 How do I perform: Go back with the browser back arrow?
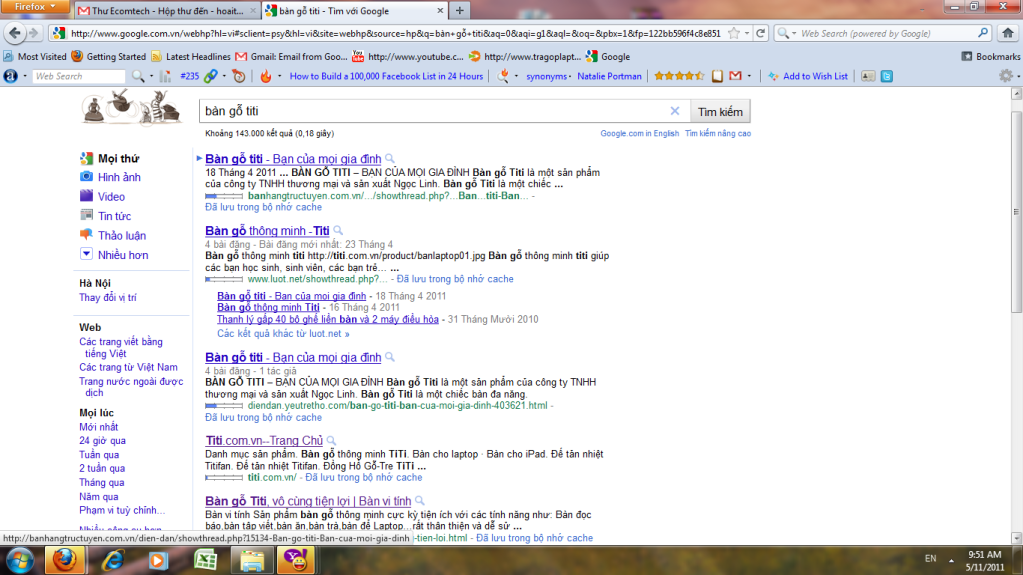click(15, 33)
